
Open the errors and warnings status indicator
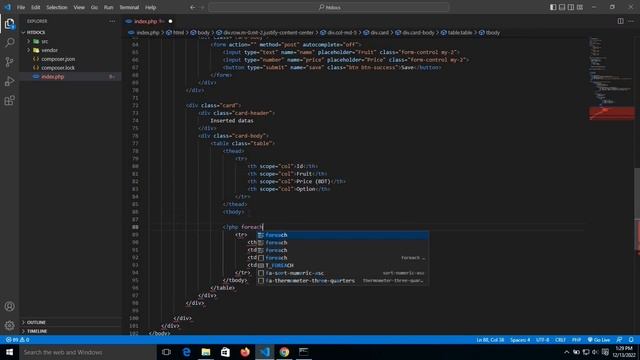[x=18, y=340]
